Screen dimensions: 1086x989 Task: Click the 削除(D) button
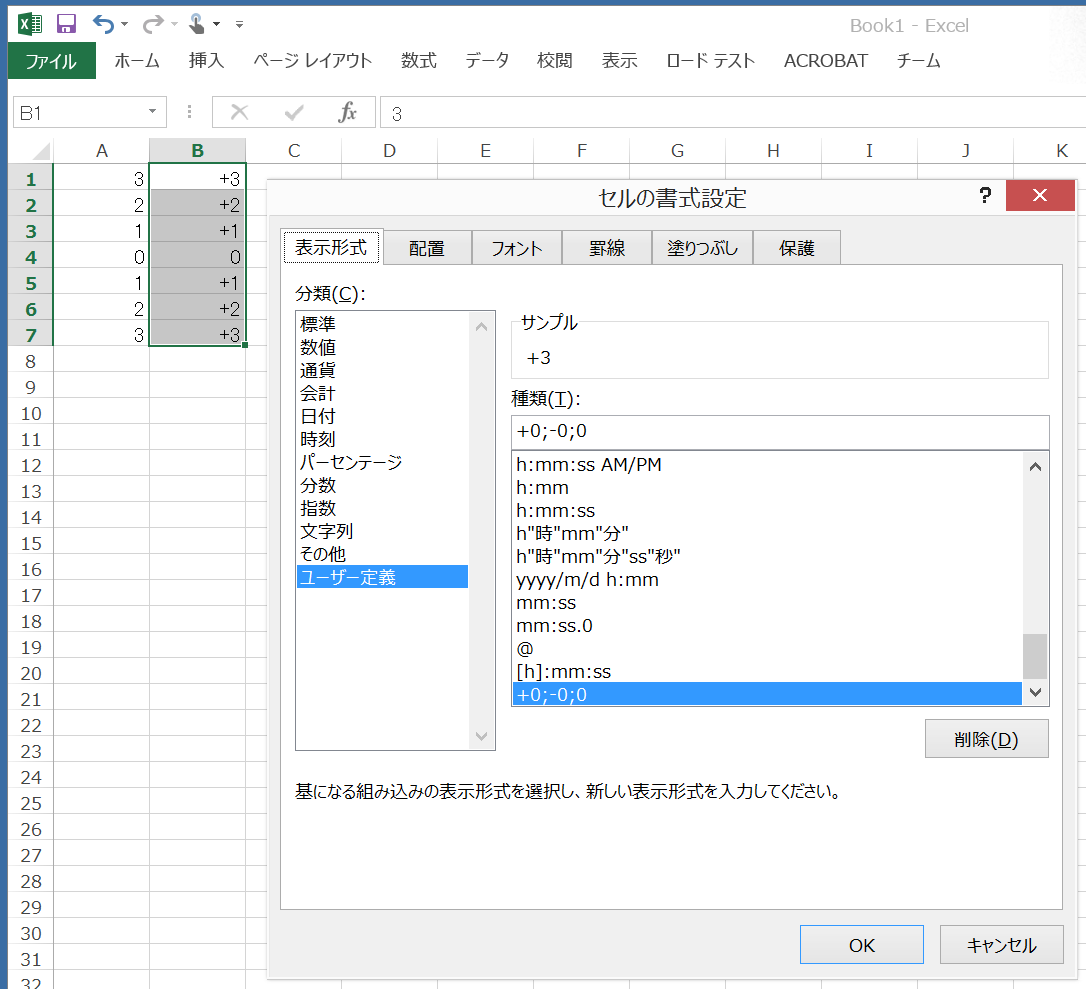[986, 739]
